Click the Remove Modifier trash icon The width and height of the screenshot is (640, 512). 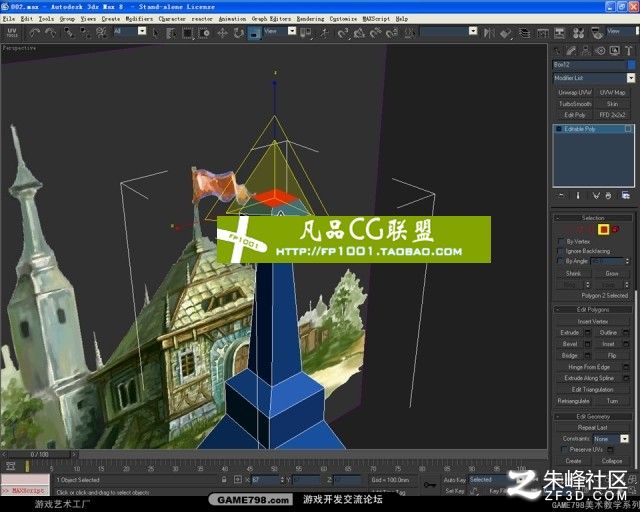[609, 196]
